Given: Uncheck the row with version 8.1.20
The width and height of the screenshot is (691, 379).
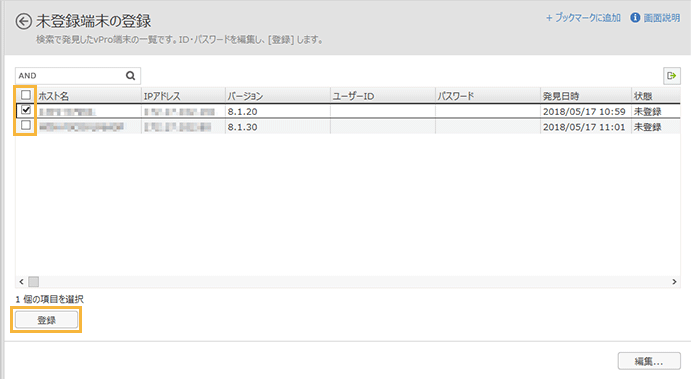Looking at the screenshot, I should click(x=26, y=110).
